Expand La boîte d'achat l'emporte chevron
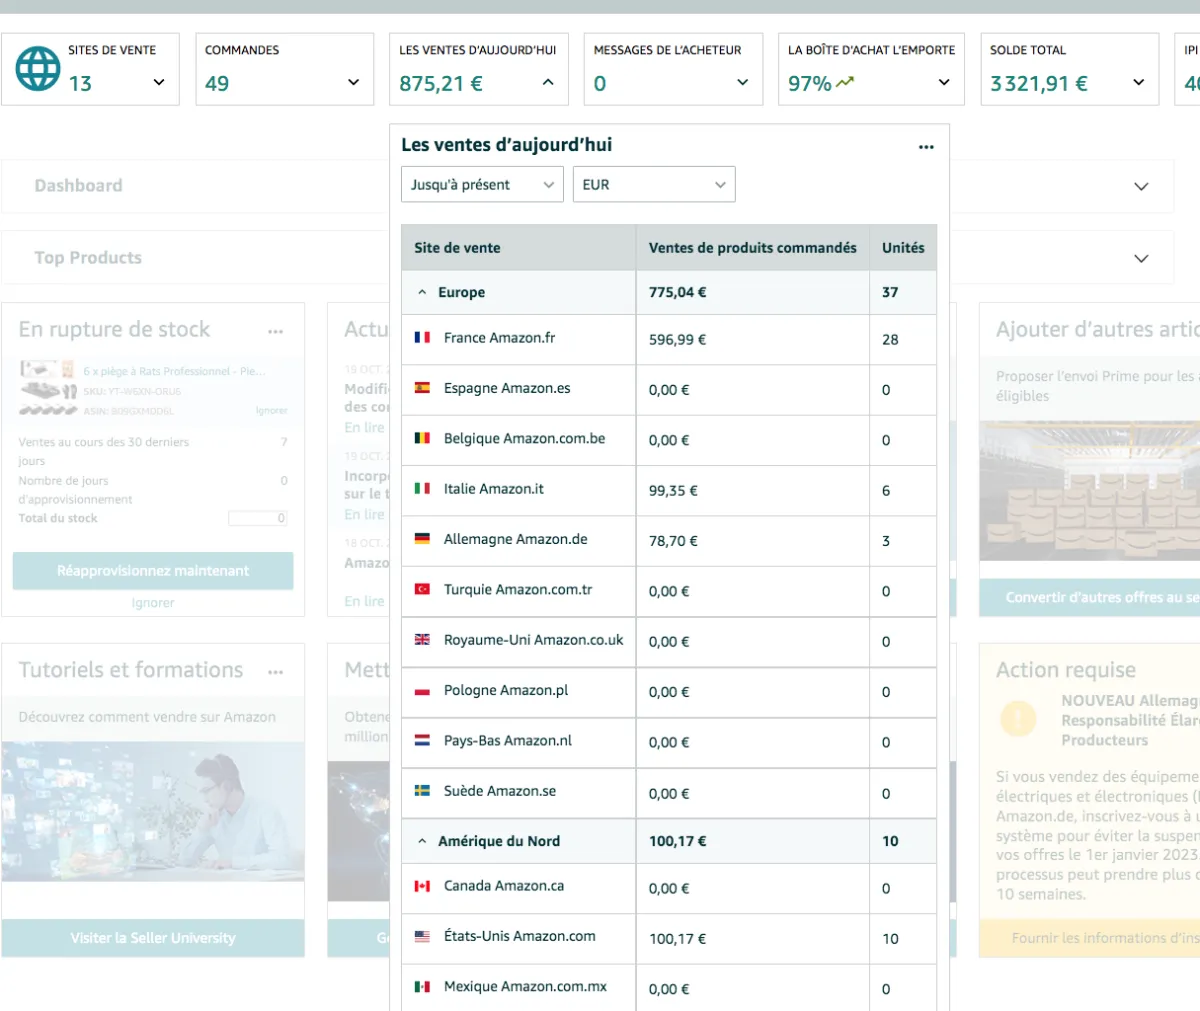The width and height of the screenshot is (1200, 1011). coord(944,82)
